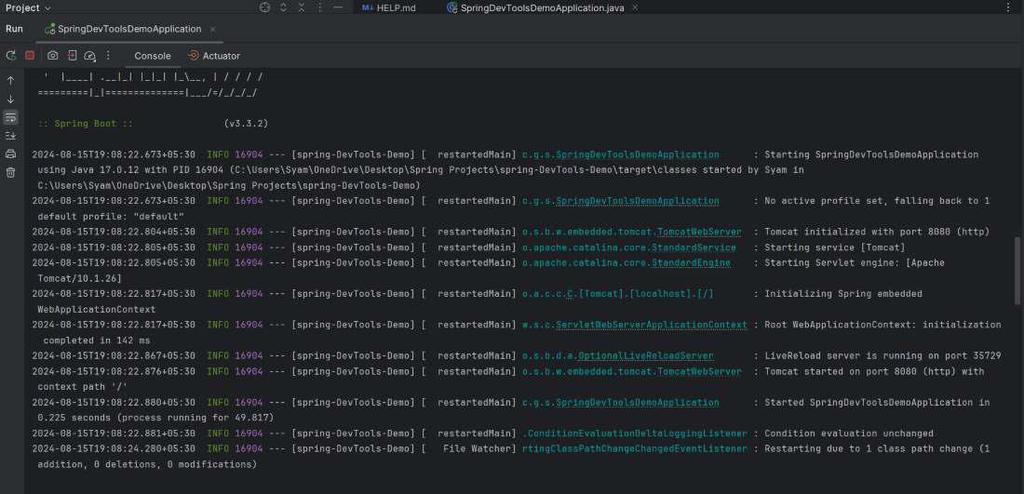The height and width of the screenshot is (494, 1024).
Task: Click SpringDevToolsDemoApplication link on 'No active profile' line
Action: (x=637, y=201)
